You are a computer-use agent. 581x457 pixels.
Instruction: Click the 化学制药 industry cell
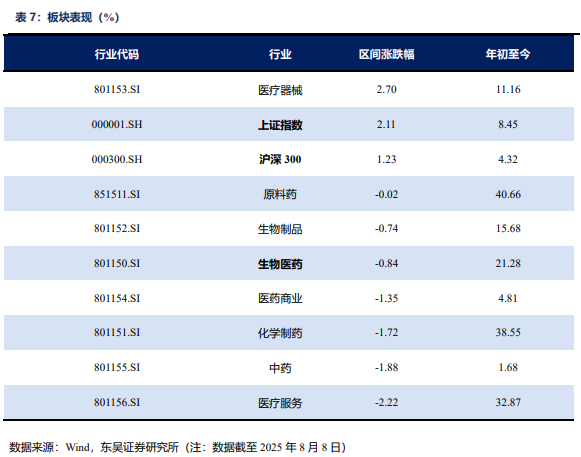[x=280, y=333]
